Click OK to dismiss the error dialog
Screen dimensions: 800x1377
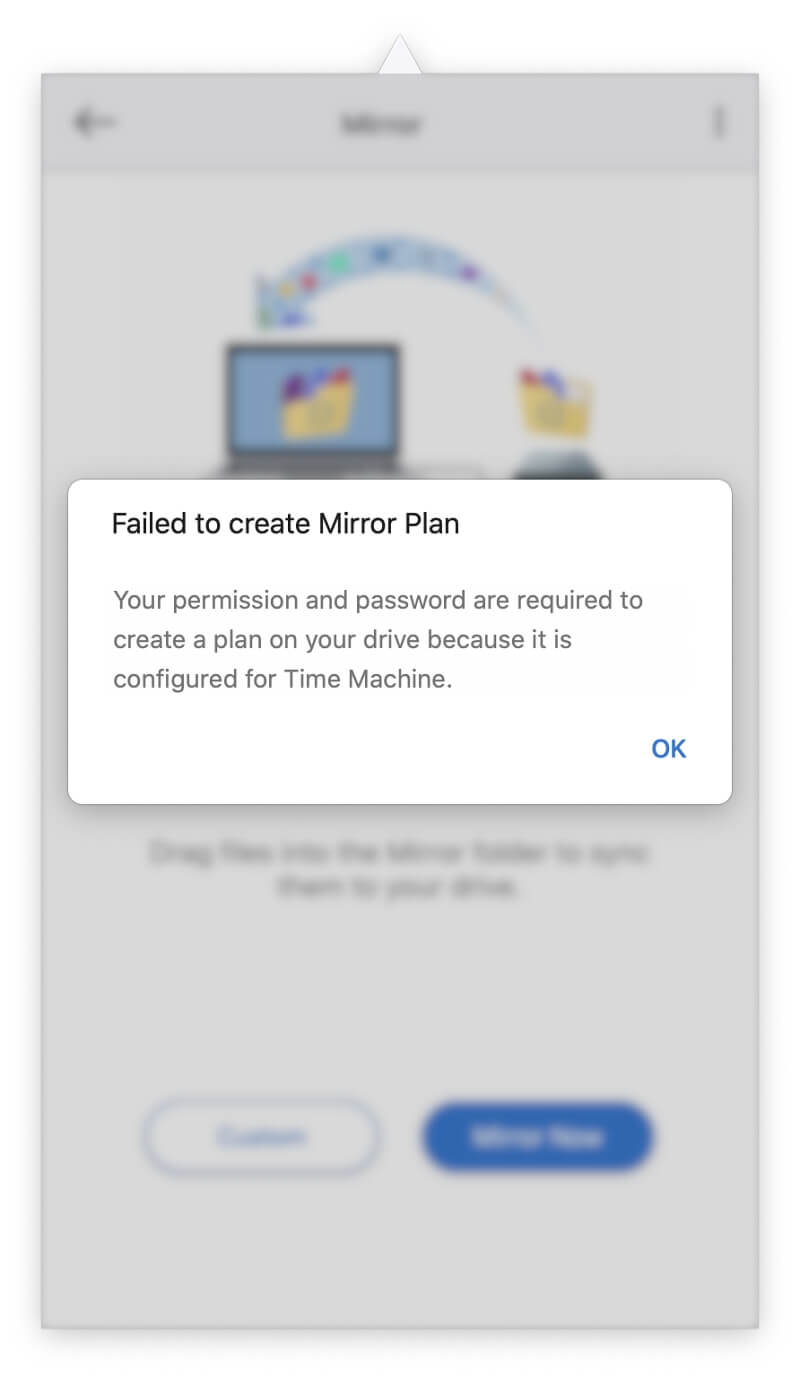(668, 749)
